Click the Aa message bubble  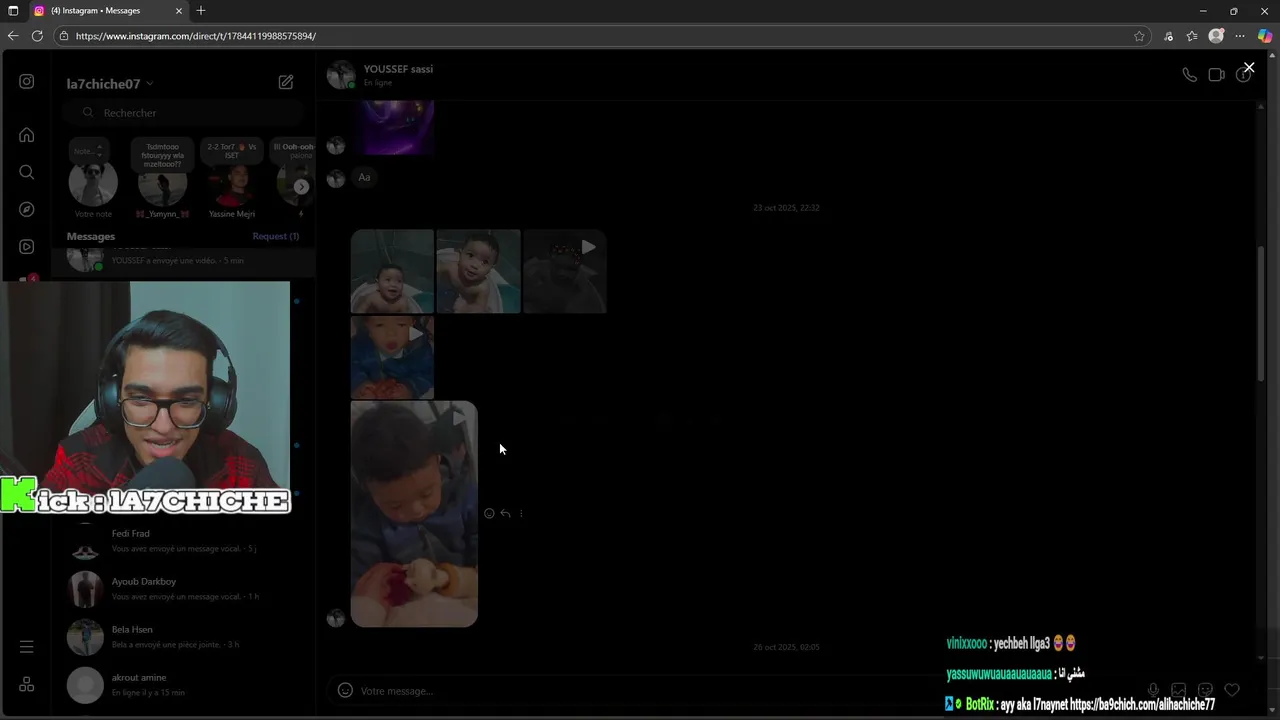[x=364, y=177]
